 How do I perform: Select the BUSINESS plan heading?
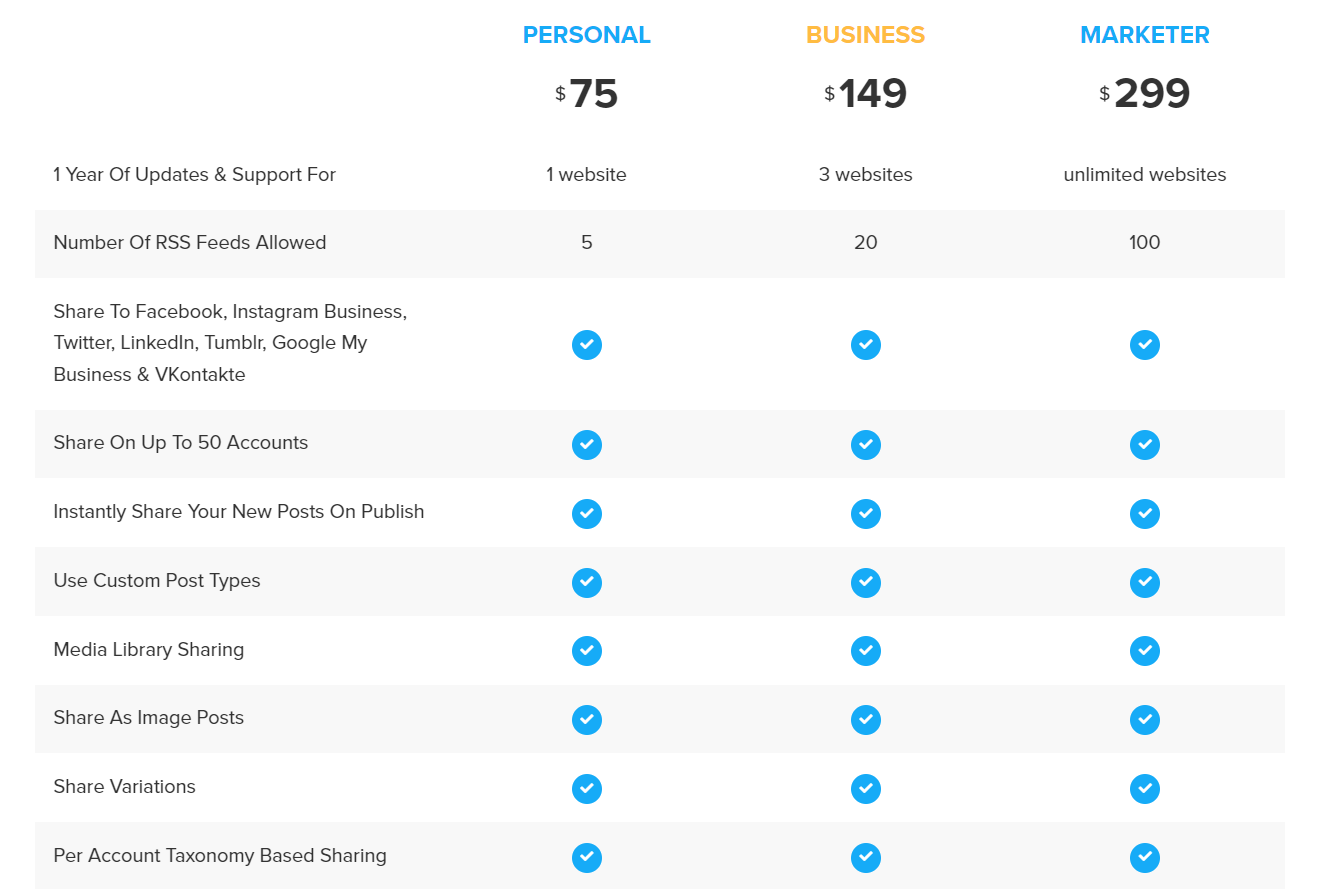pos(866,35)
